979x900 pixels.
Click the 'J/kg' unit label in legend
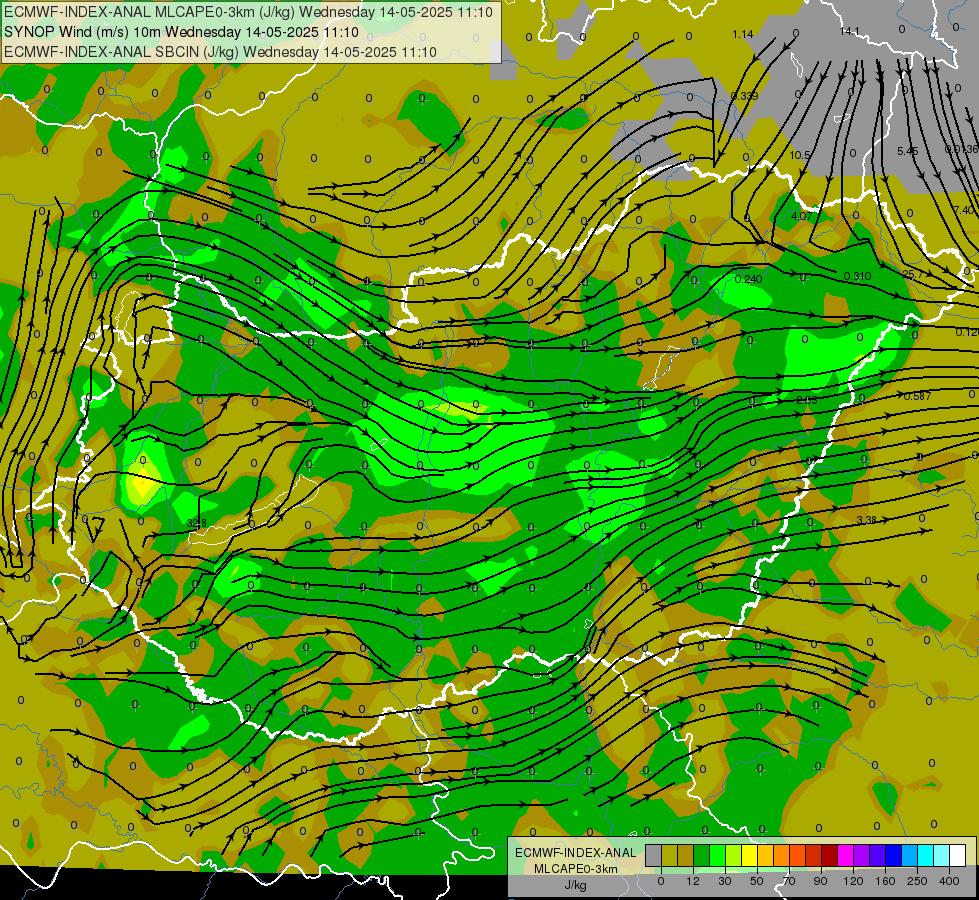tap(576, 885)
